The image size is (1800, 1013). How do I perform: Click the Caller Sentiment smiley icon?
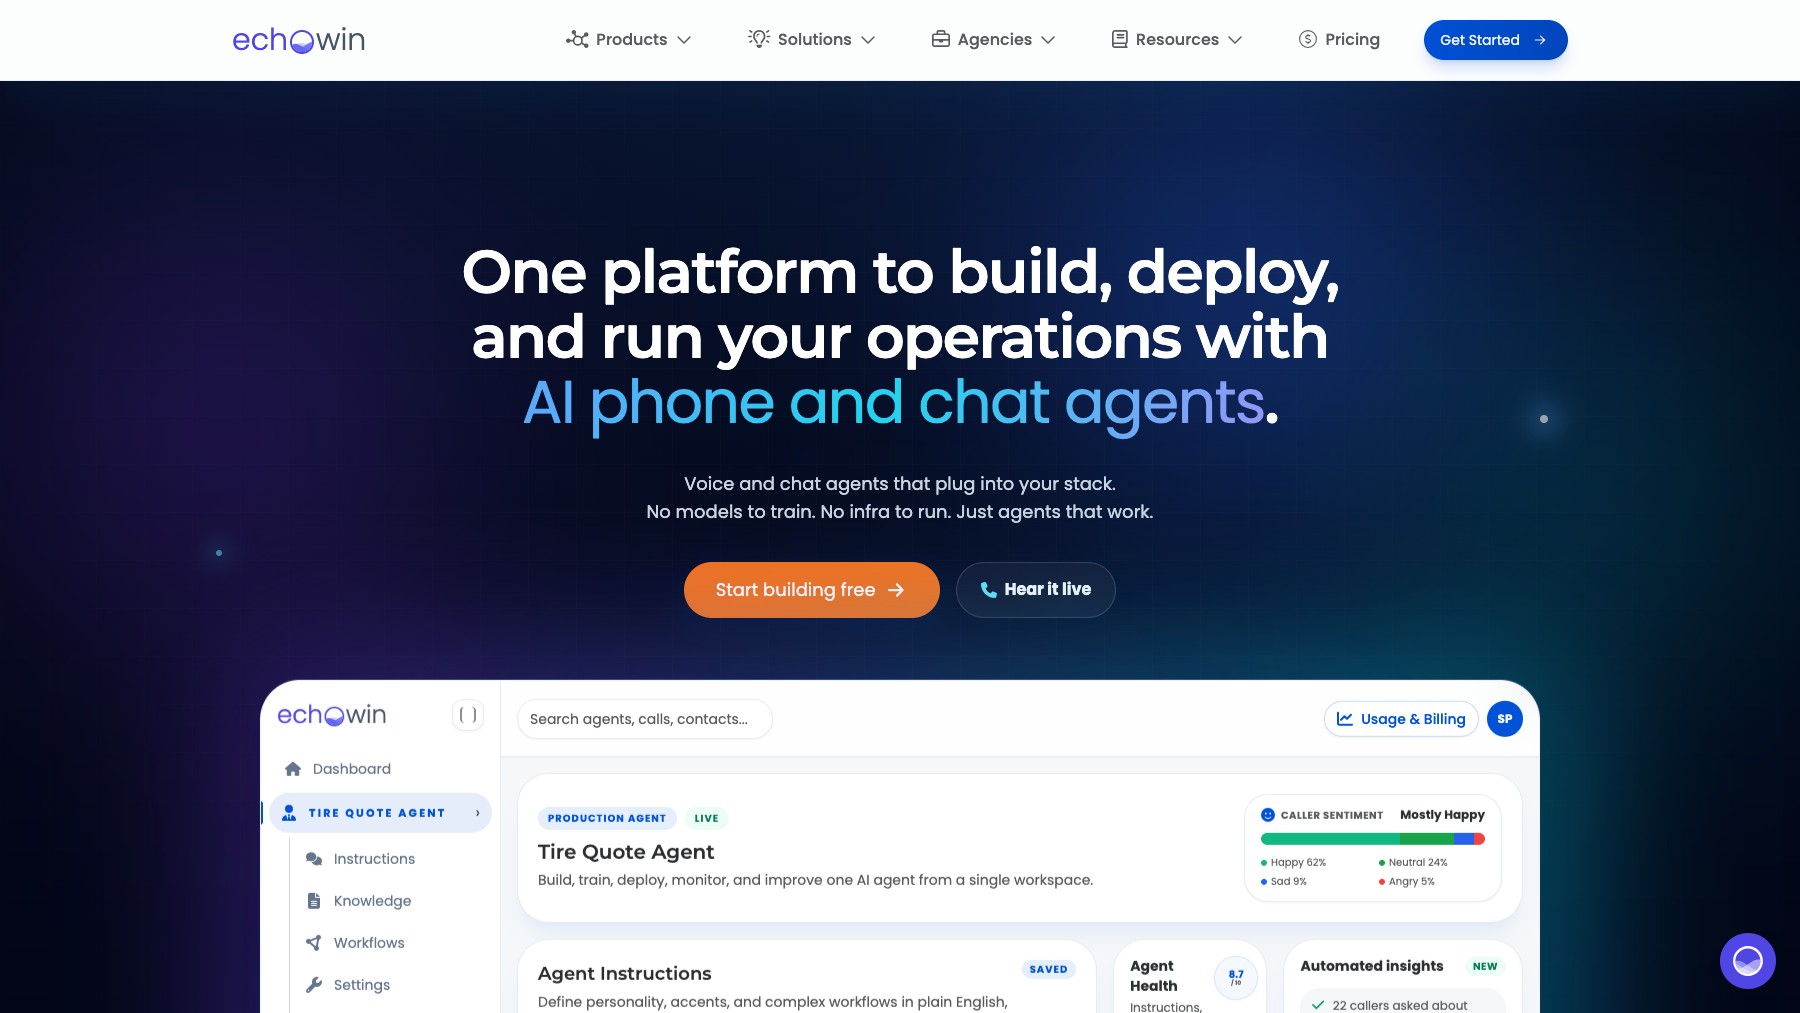click(x=1268, y=815)
